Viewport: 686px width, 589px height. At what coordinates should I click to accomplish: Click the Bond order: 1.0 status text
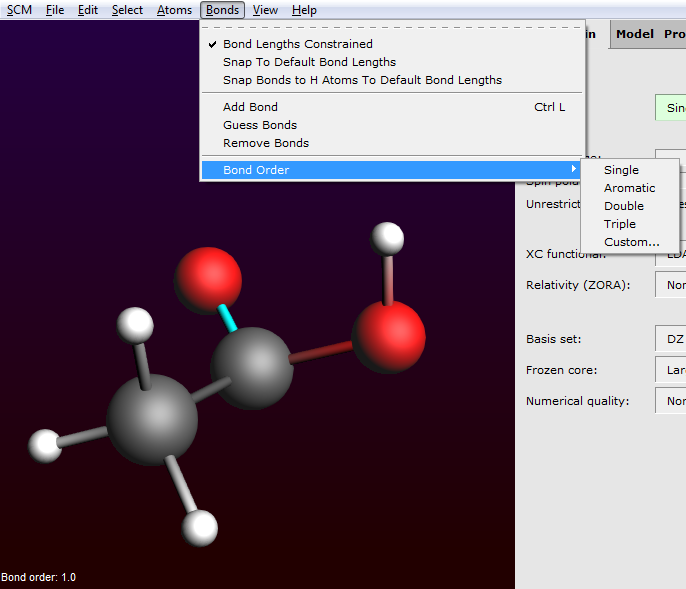coord(38,577)
